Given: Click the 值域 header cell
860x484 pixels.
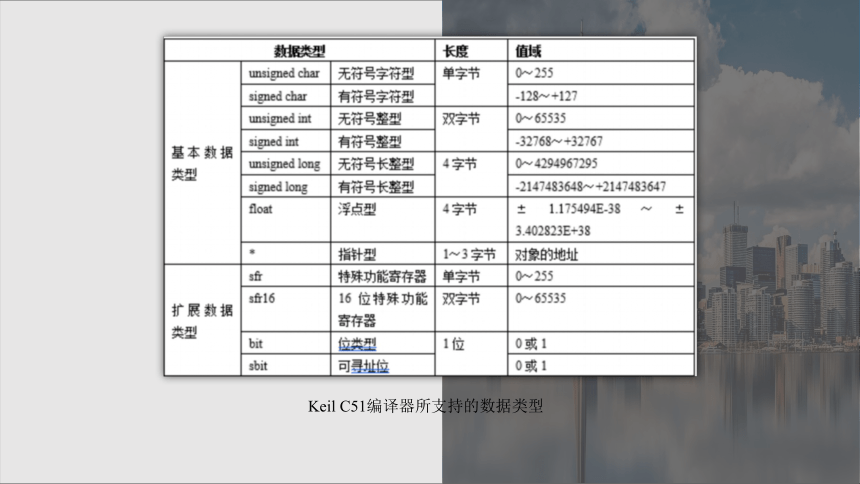Looking at the screenshot, I should pos(601,50).
